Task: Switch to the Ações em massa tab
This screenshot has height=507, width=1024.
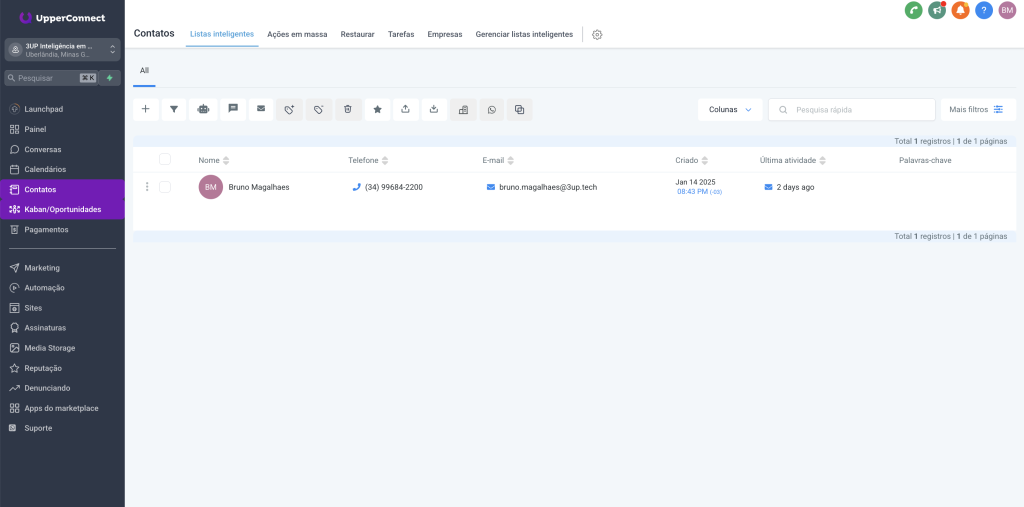Action: click(x=297, y=34)
